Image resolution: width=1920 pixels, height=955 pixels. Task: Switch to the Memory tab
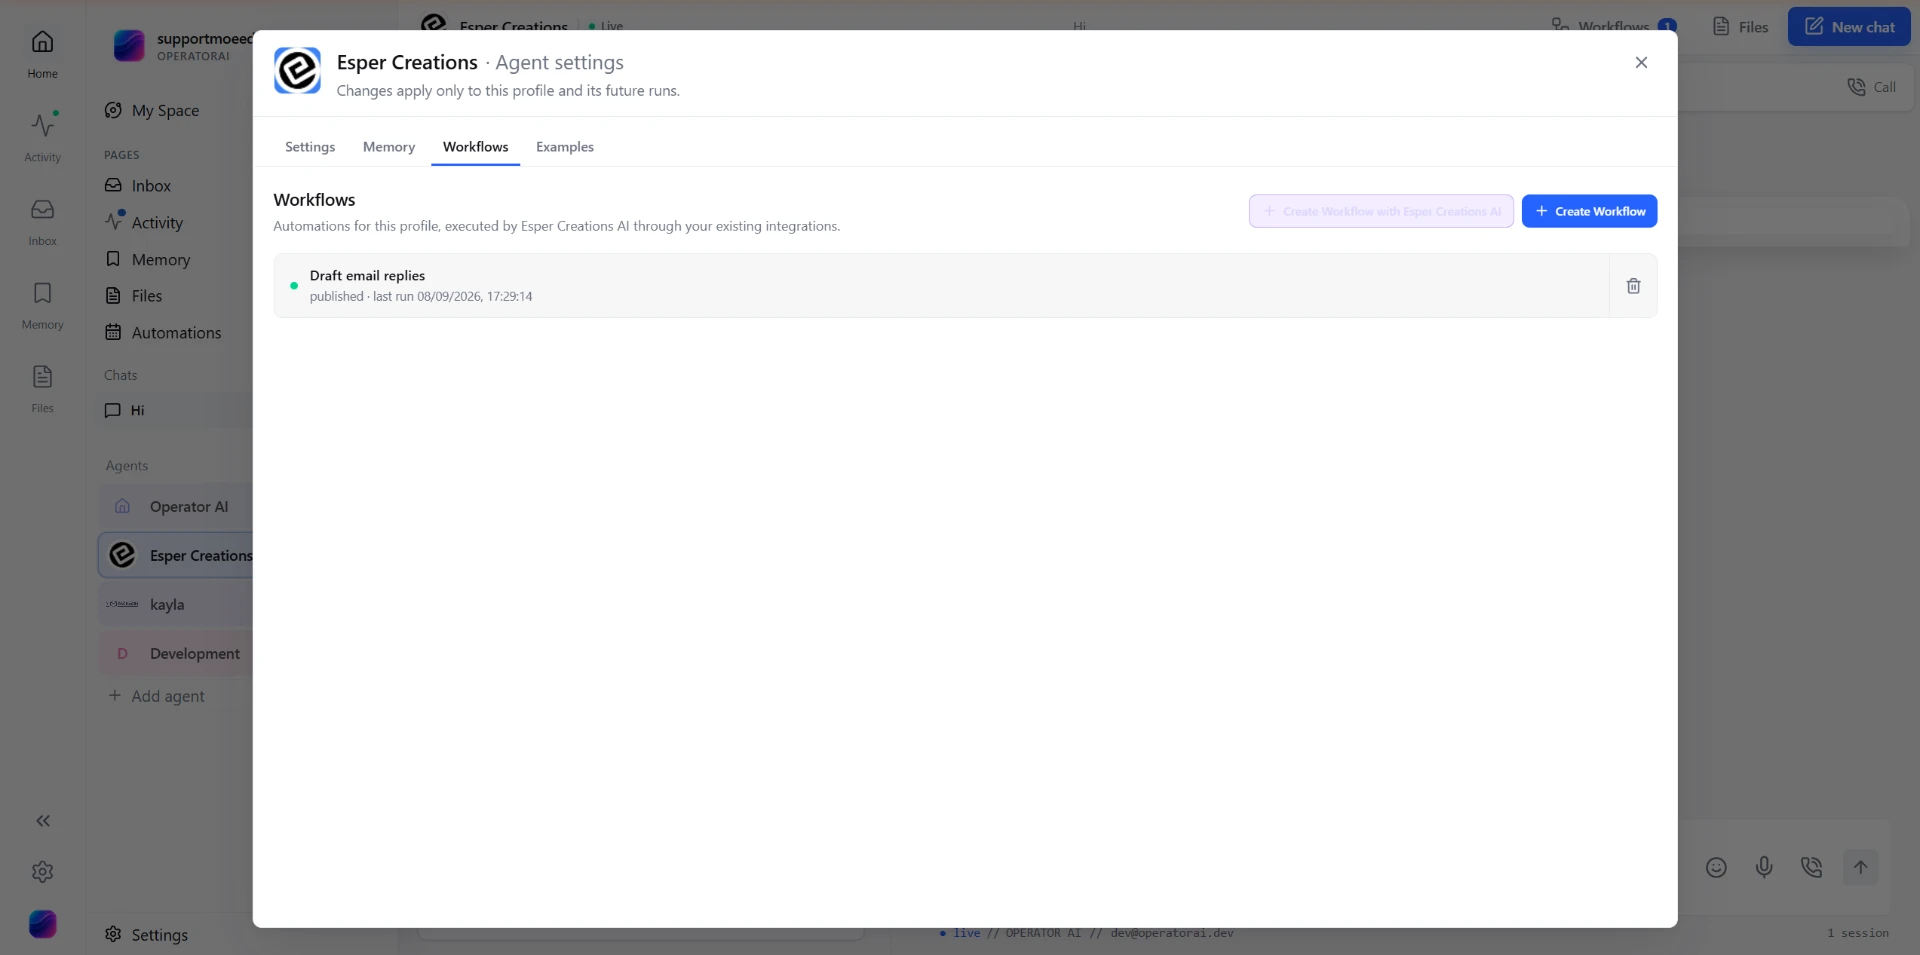[389, 147]
